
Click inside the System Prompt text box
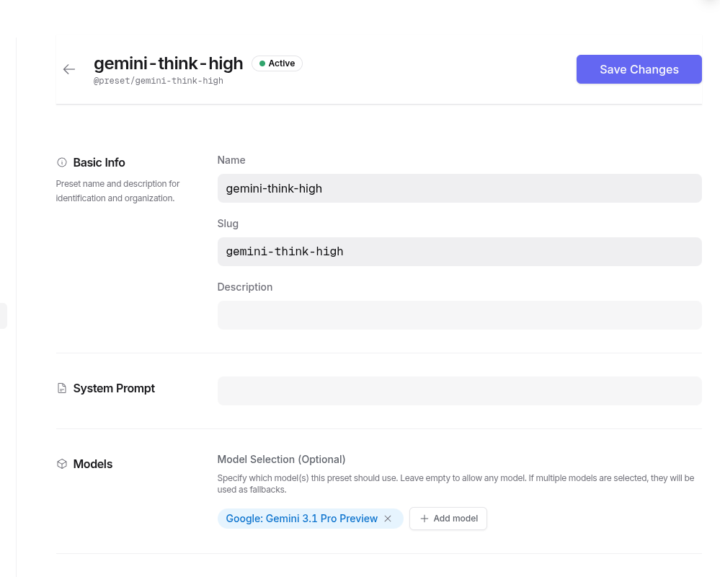[459, 390]
